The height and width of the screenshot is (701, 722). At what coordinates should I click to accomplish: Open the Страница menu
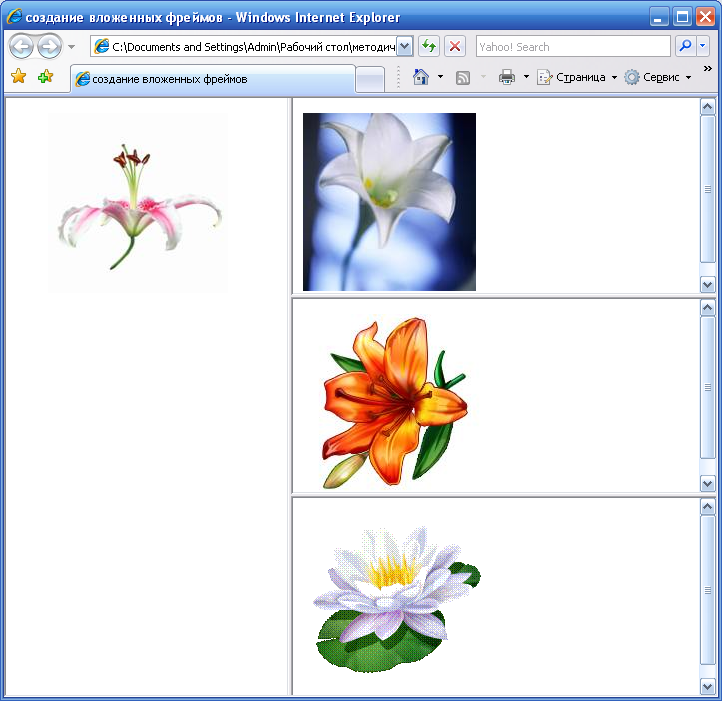(577, 77)
